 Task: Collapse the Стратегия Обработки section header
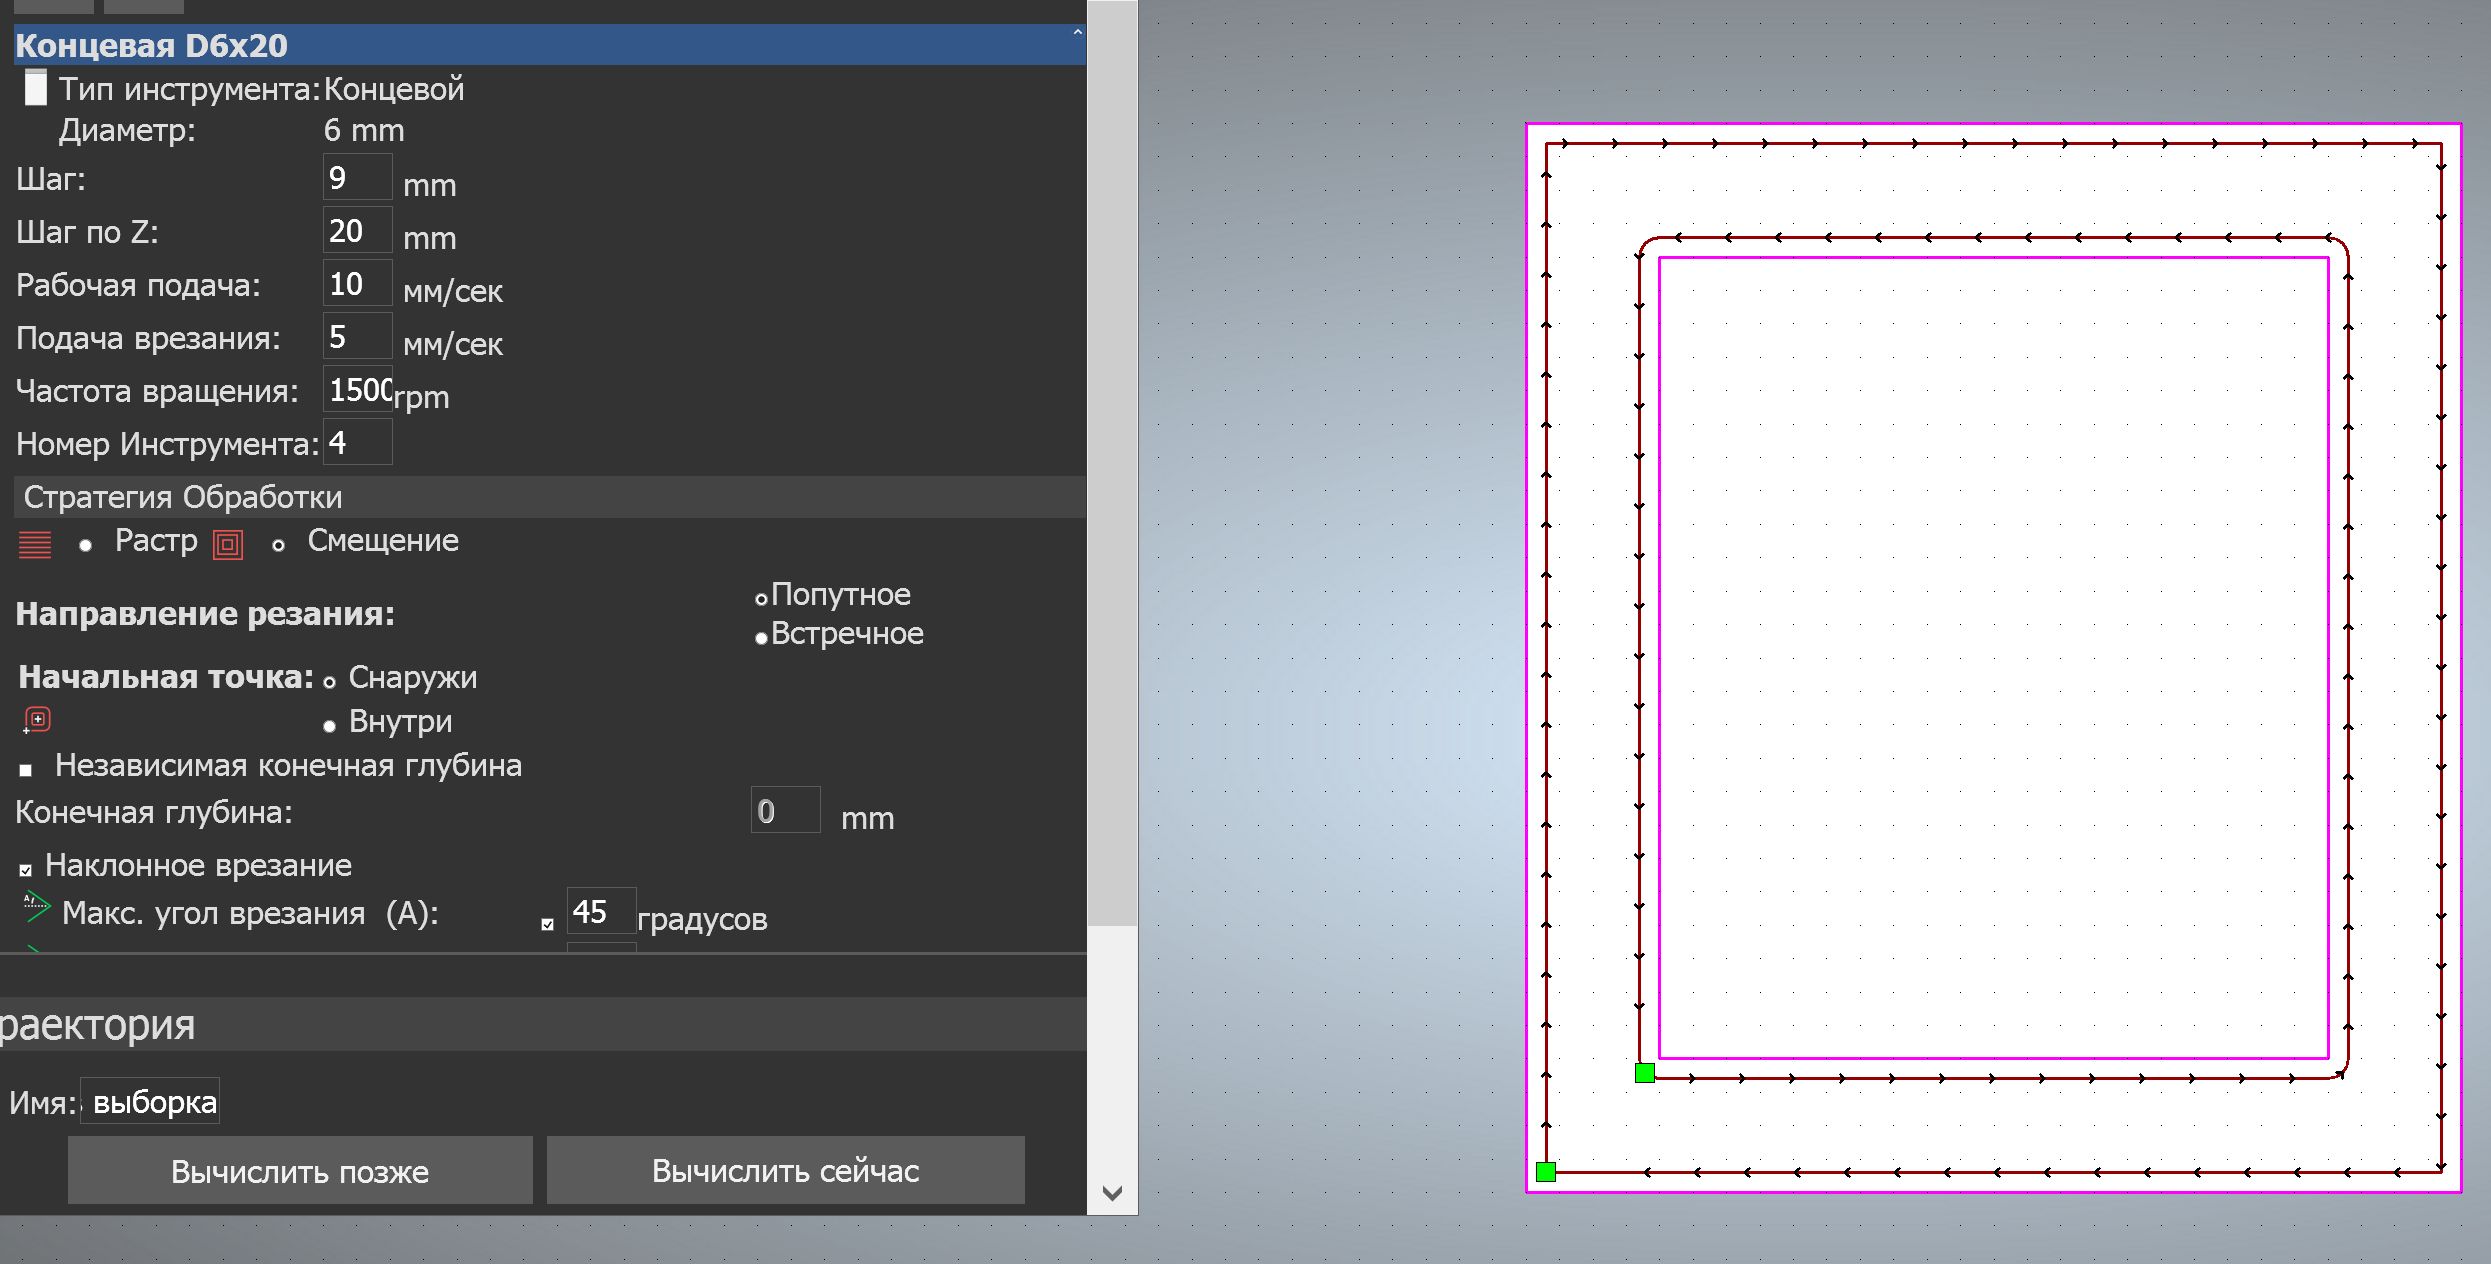click(x=182, y=497)
